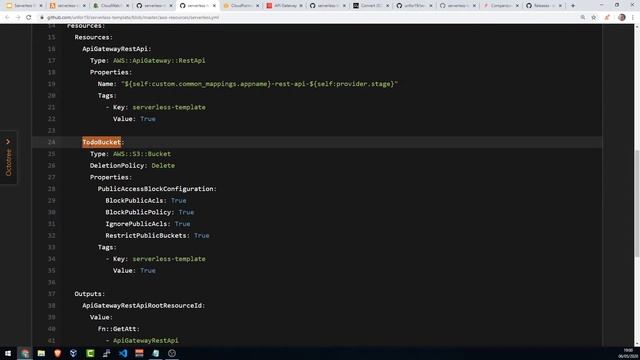Viewport: 640px width, 360px height.
Task: Close the CloudWatch tab
Action: pyautogui.click(x=127, y=6)
